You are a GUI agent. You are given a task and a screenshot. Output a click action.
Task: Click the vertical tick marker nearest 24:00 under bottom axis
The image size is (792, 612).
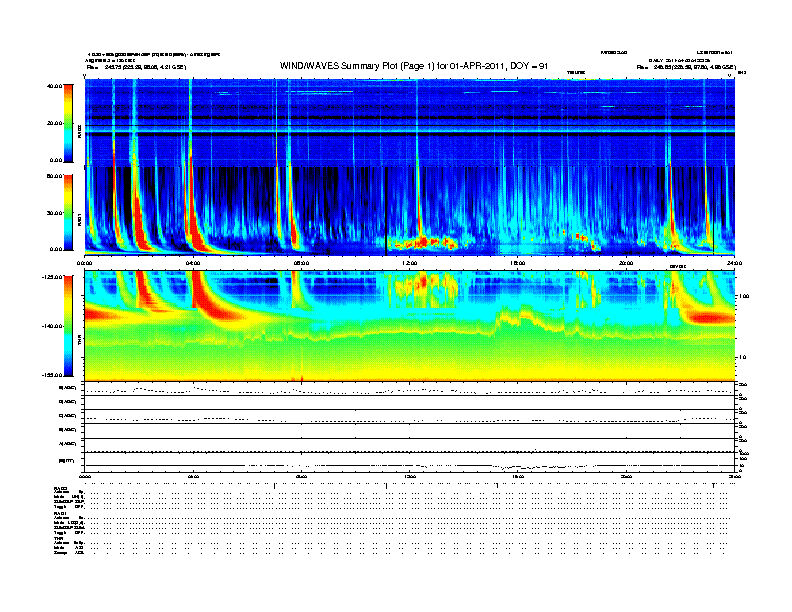click(x=713, y=486)
